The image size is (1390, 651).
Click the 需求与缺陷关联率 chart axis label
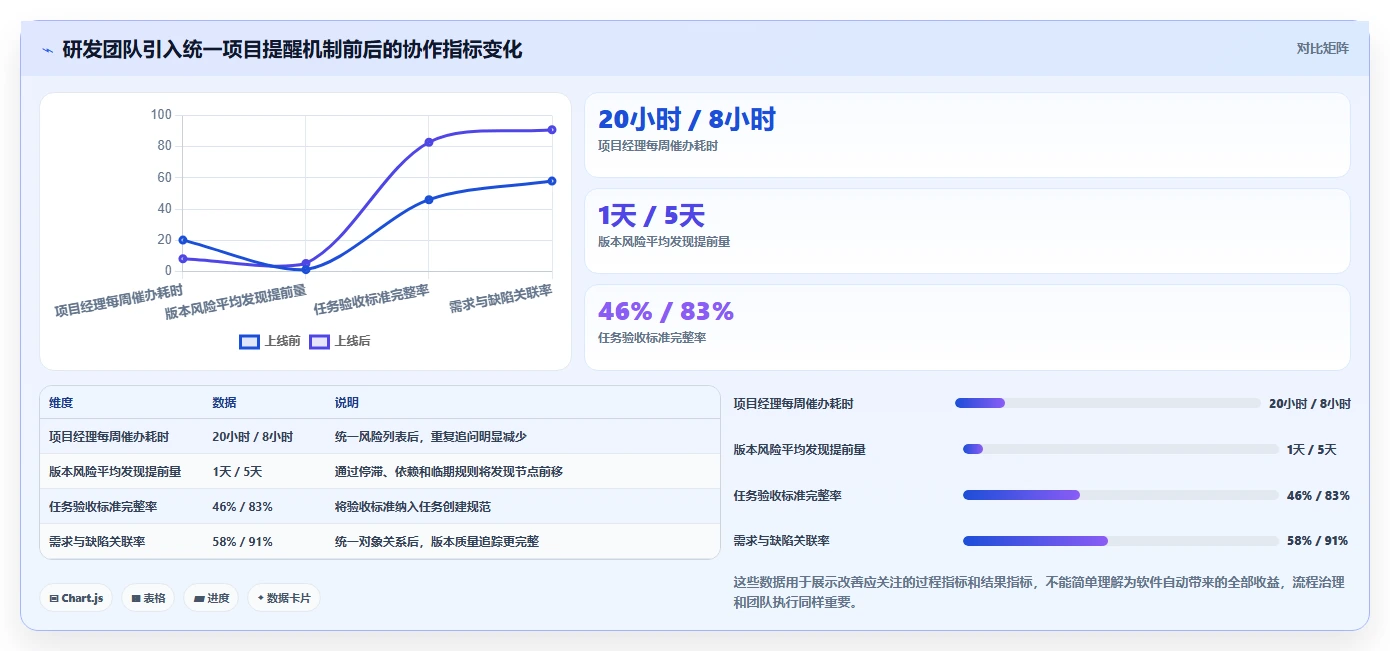pos(501,298)
